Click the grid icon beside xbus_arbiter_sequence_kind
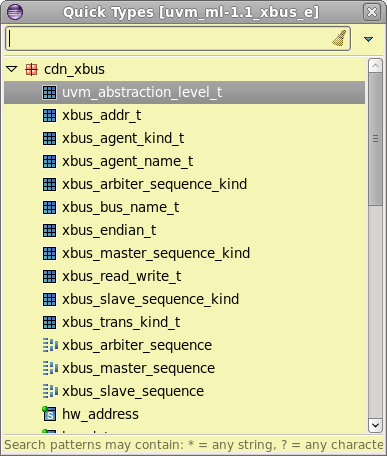 tap(49, 184)
